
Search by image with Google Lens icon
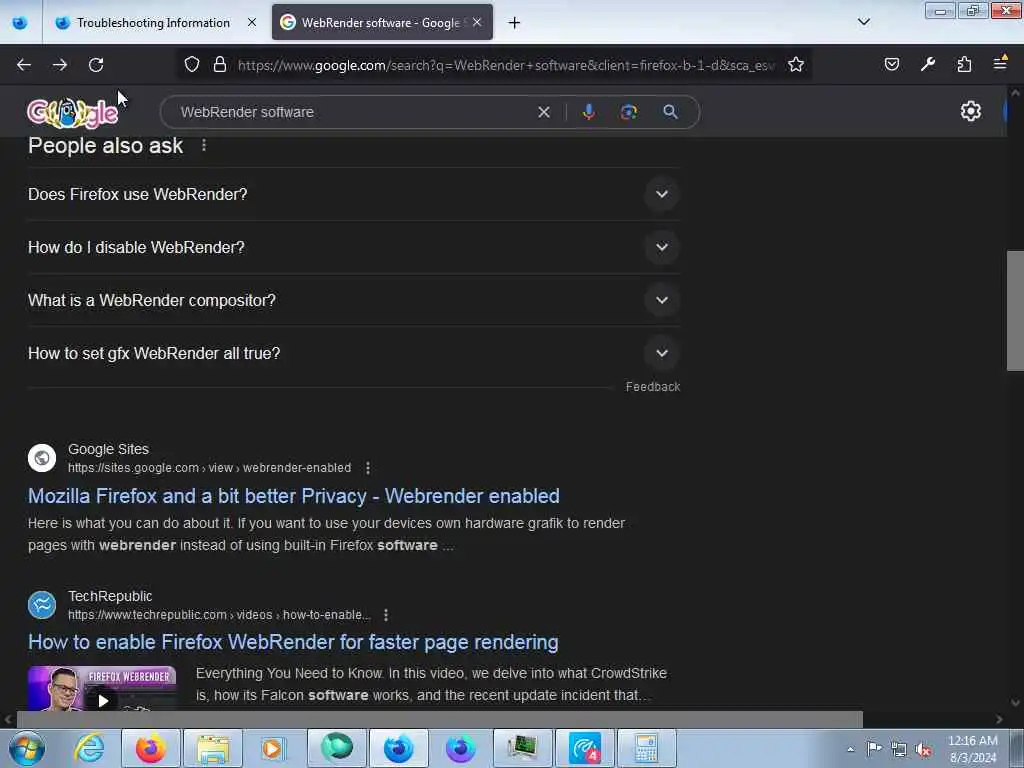[x=628, y=112]
